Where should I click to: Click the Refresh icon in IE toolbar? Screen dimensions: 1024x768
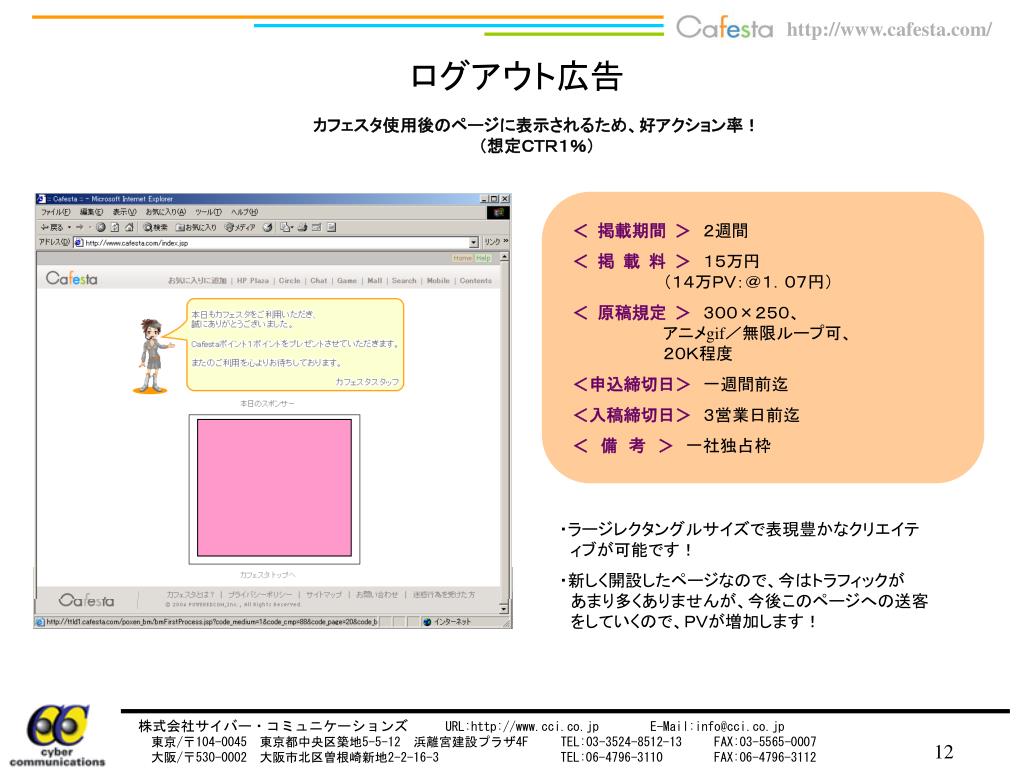[115, 227]
